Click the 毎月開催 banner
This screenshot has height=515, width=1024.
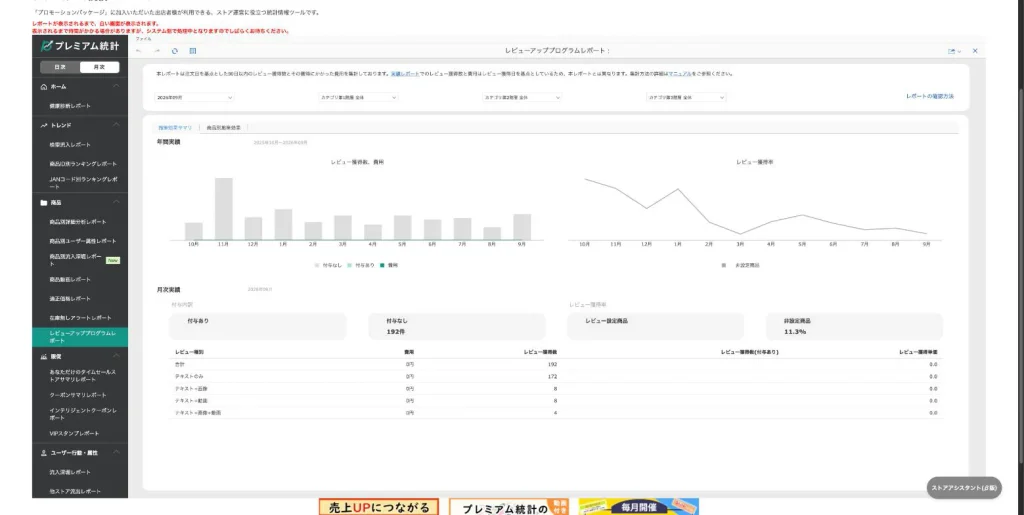(639, 507)
